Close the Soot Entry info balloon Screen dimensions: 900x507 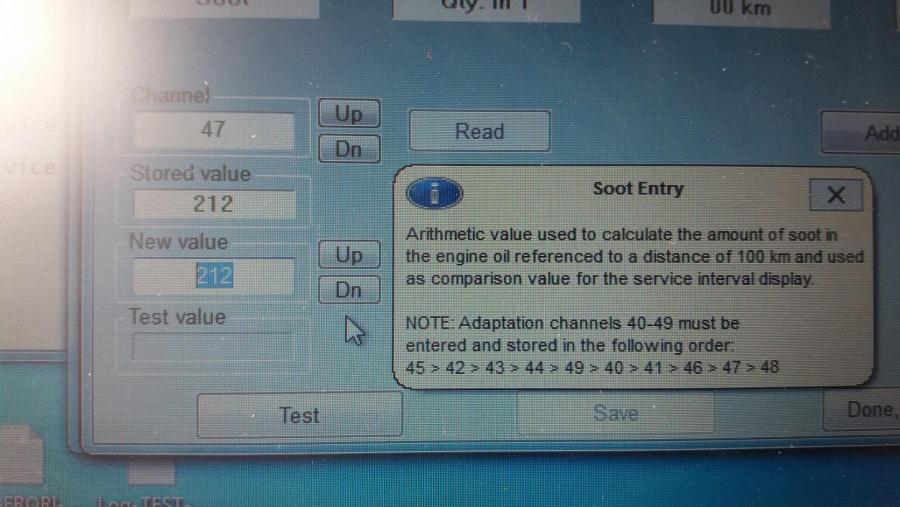click(836, 195)
